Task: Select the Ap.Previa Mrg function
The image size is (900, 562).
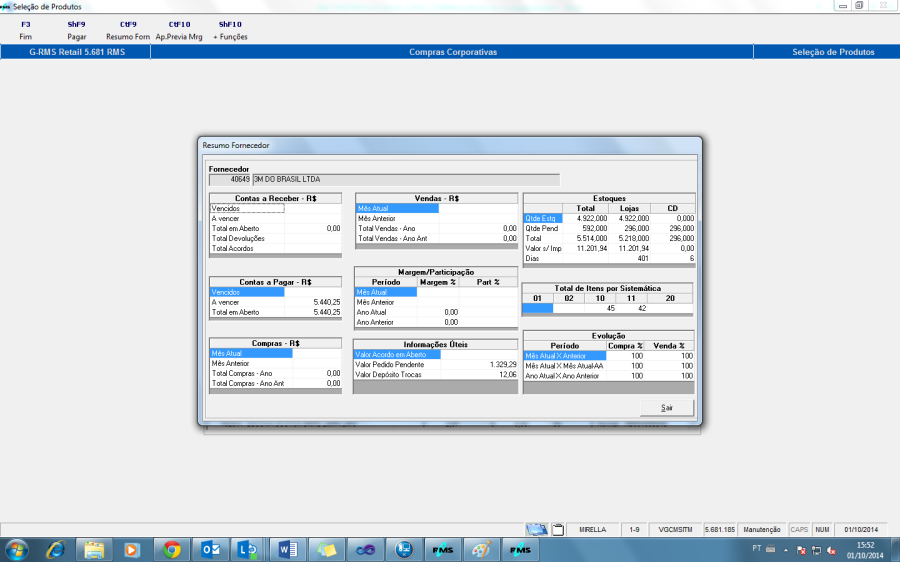Action: click(180, 30)
